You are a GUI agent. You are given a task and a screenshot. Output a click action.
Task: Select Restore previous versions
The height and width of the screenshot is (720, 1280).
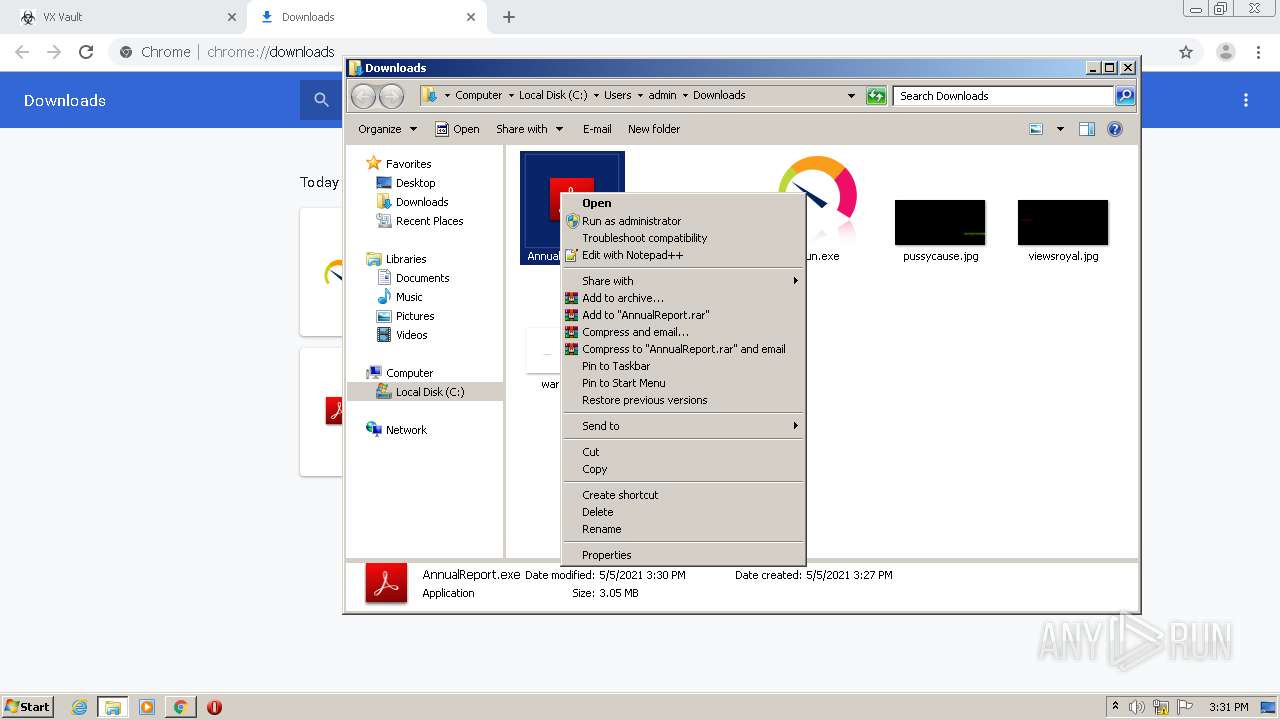click(683, 400)
